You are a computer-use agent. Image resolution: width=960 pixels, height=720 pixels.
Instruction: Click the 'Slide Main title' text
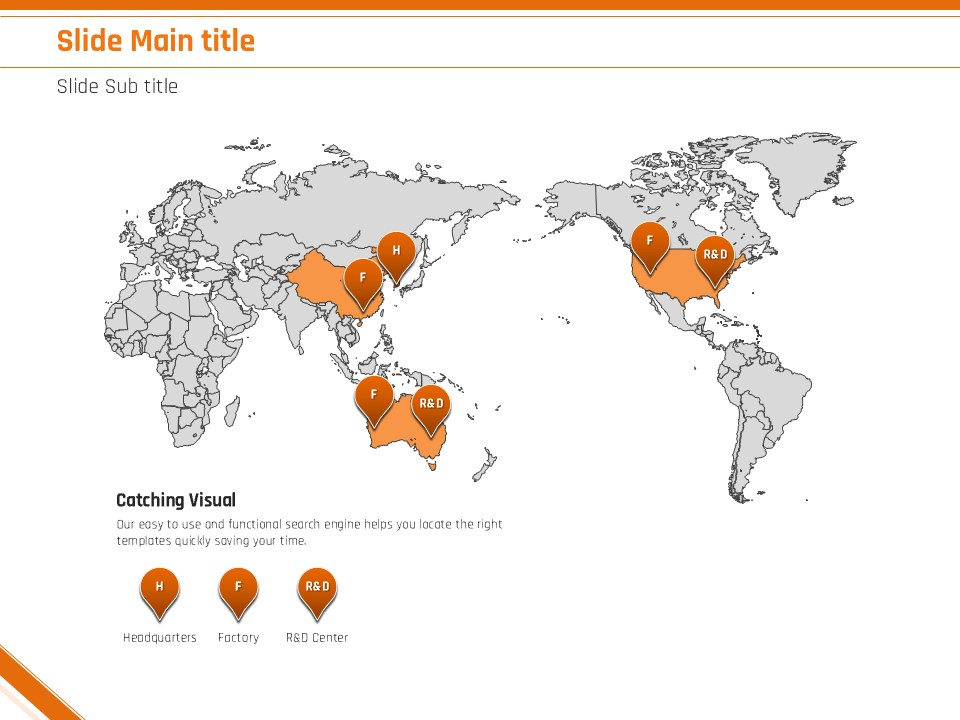tap(156, 41)
